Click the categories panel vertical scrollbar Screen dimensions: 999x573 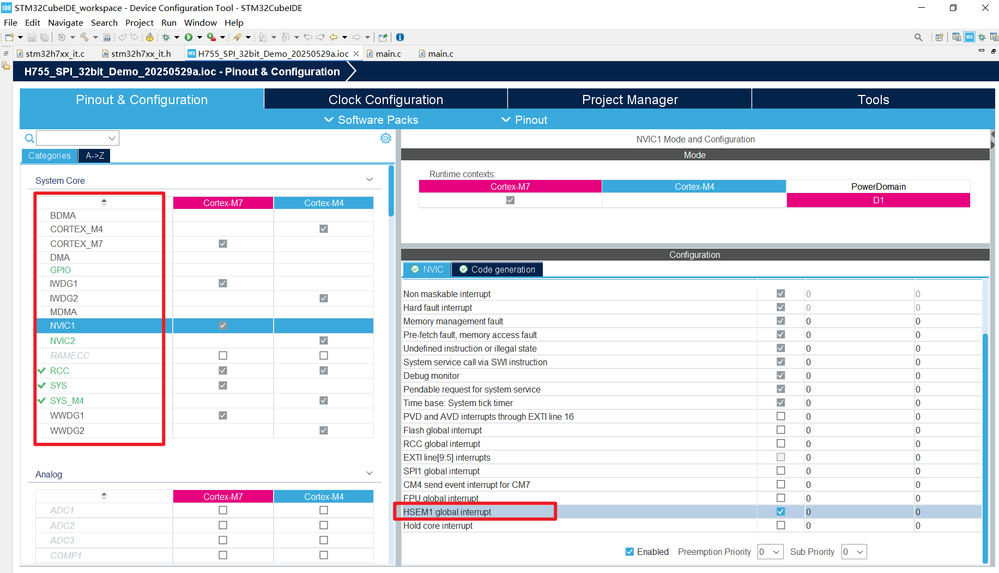(x=391, y=191)
